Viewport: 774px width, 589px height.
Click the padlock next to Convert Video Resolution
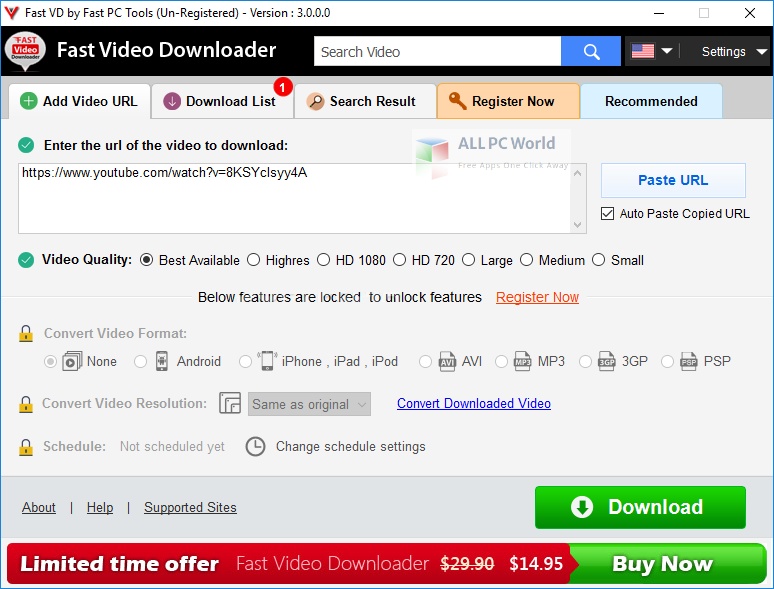pyautogui.click(x=26, y=404)
